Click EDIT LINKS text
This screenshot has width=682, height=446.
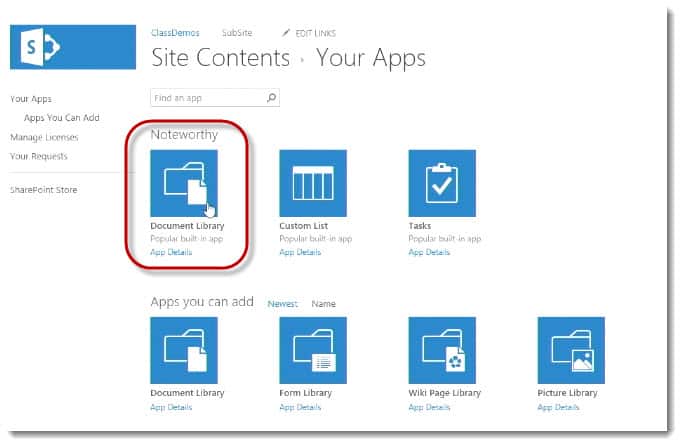(x=315, y=33)
